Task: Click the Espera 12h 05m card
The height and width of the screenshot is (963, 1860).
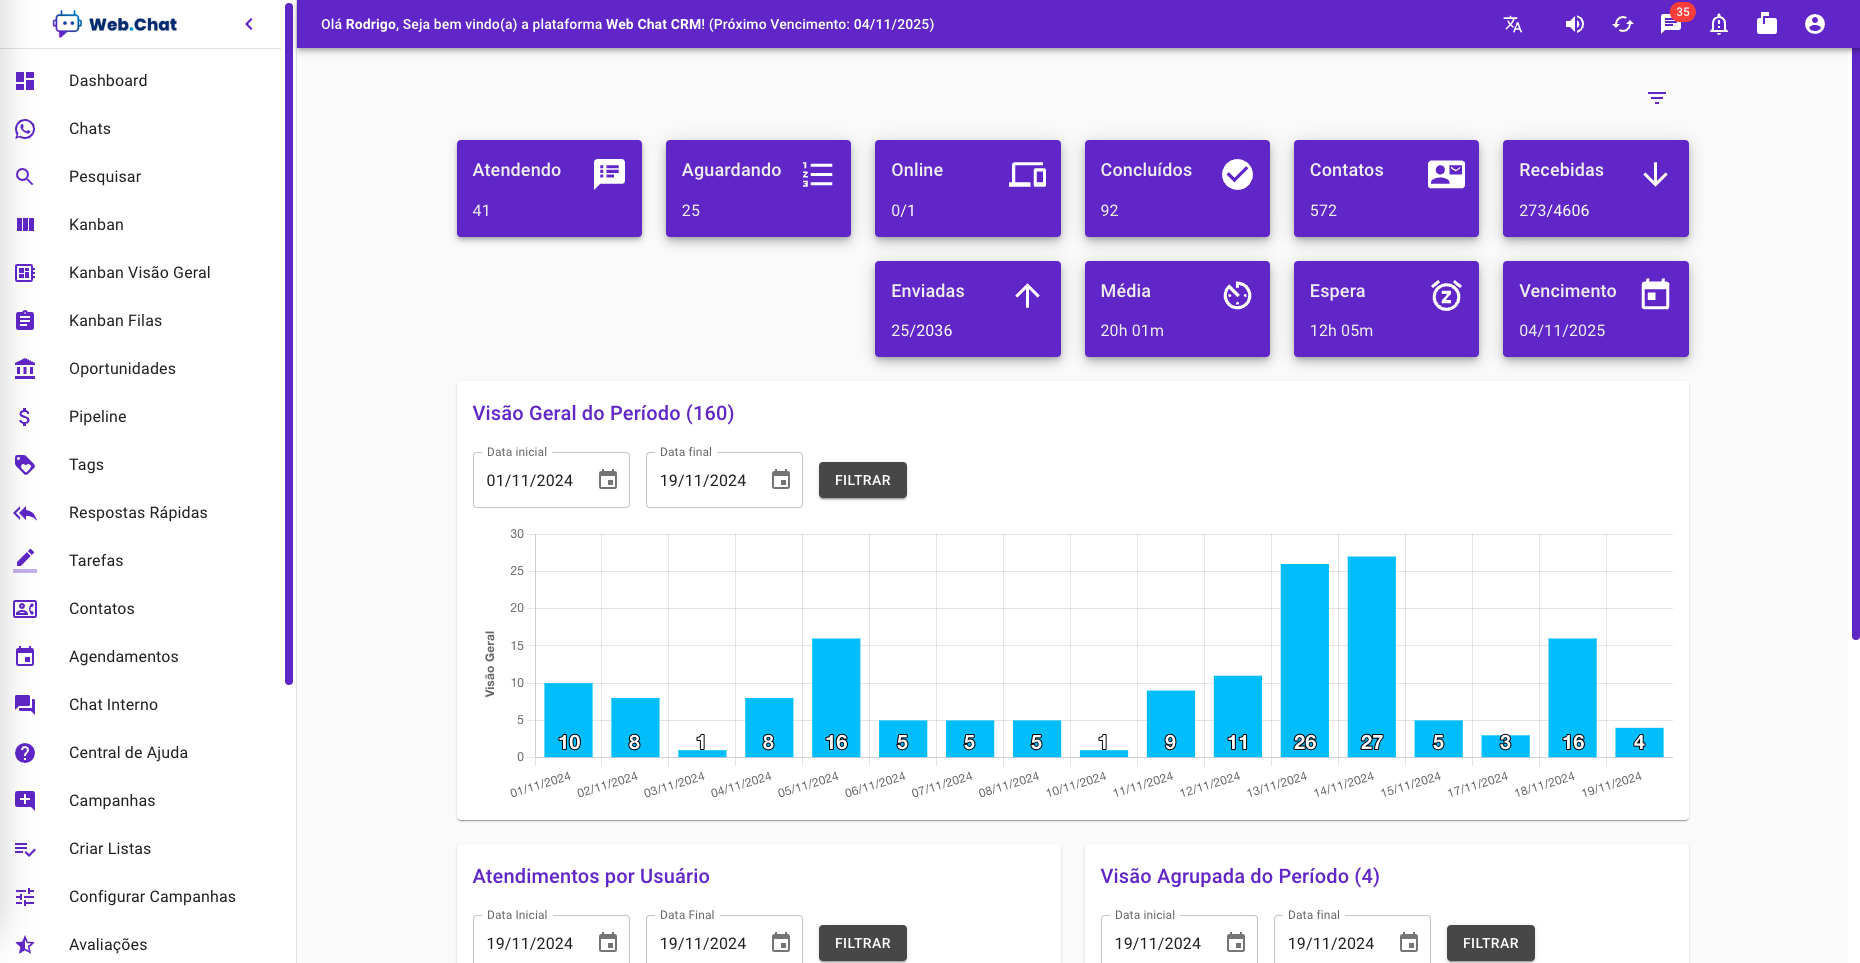Action: (1386, 309)
